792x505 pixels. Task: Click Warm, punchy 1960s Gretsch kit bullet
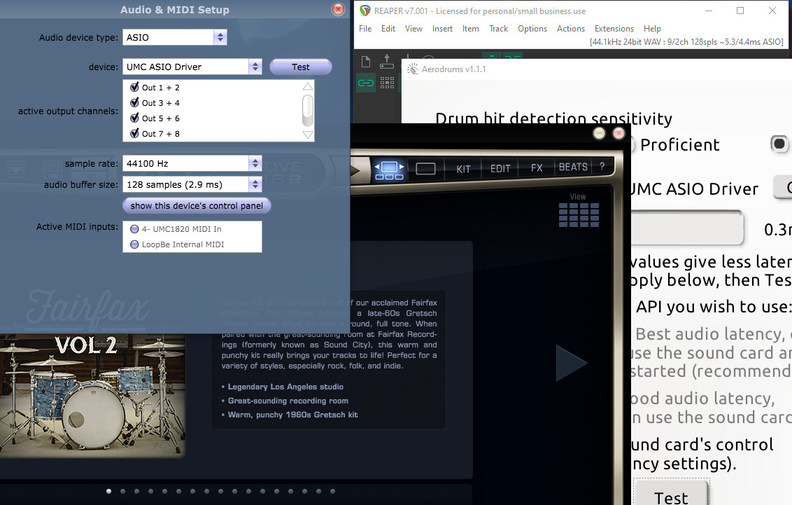click(290, 415)
